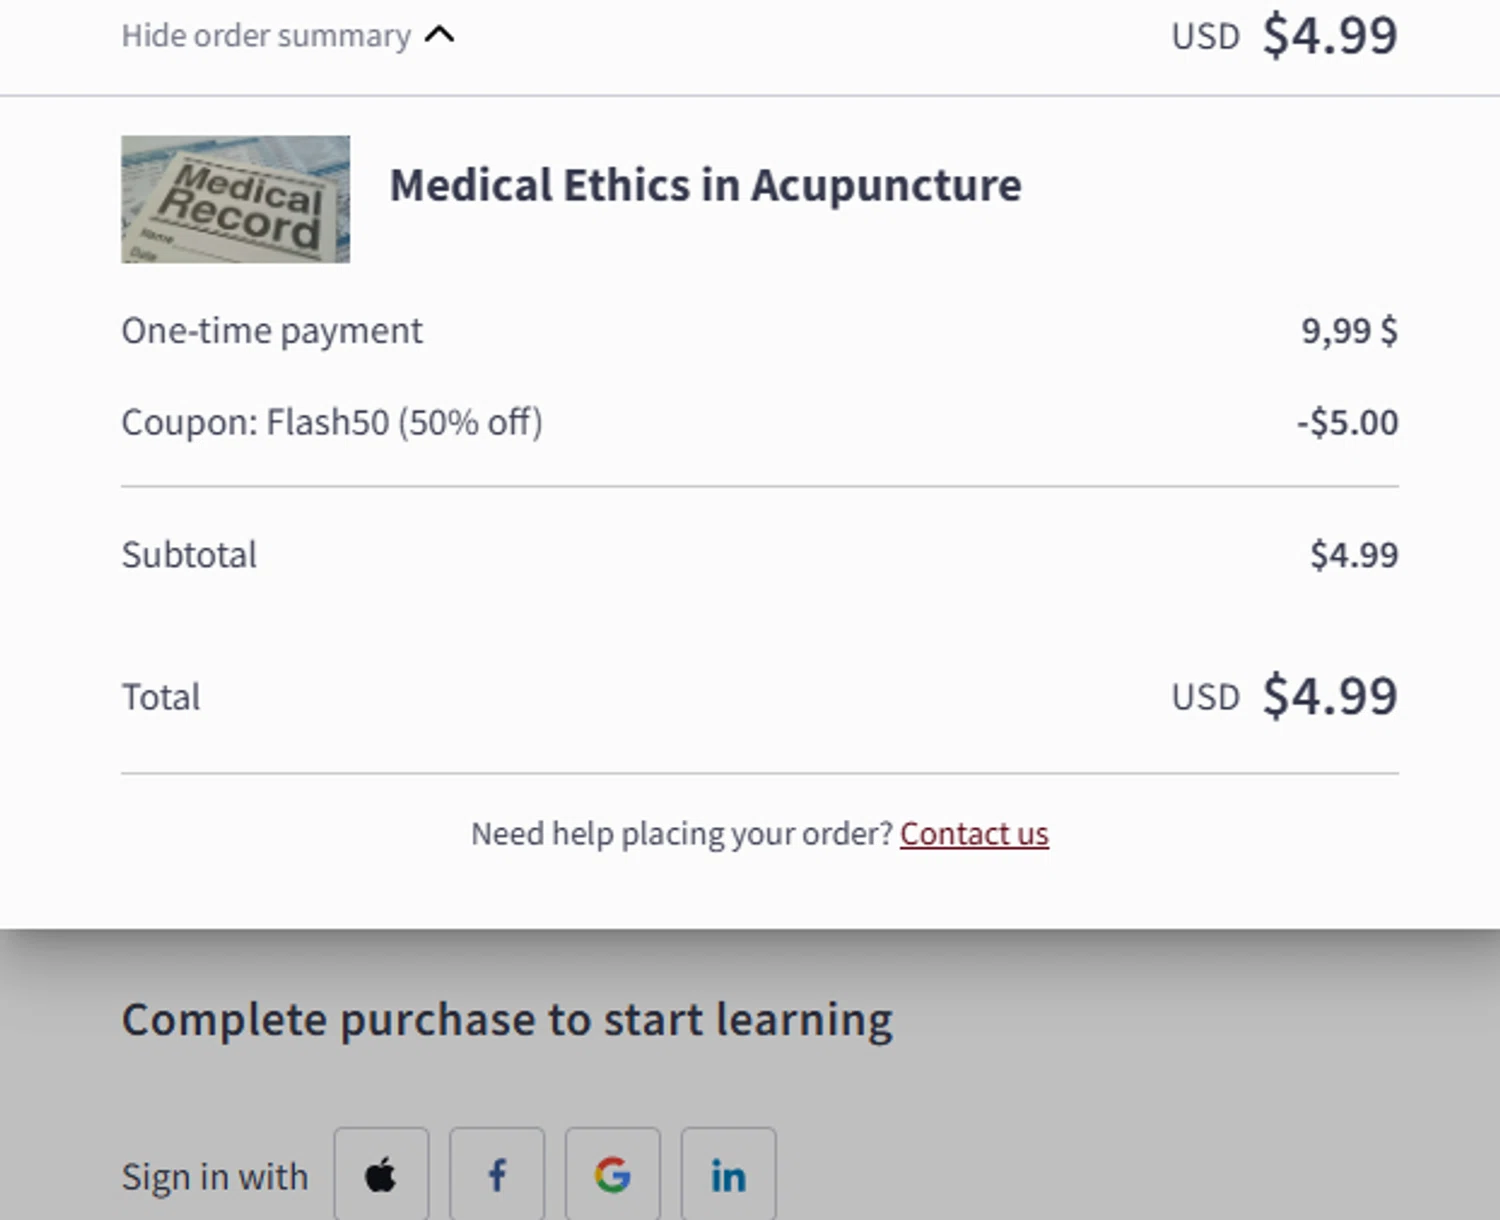Click the header total price $4.99

click(x=1329, y=36)
